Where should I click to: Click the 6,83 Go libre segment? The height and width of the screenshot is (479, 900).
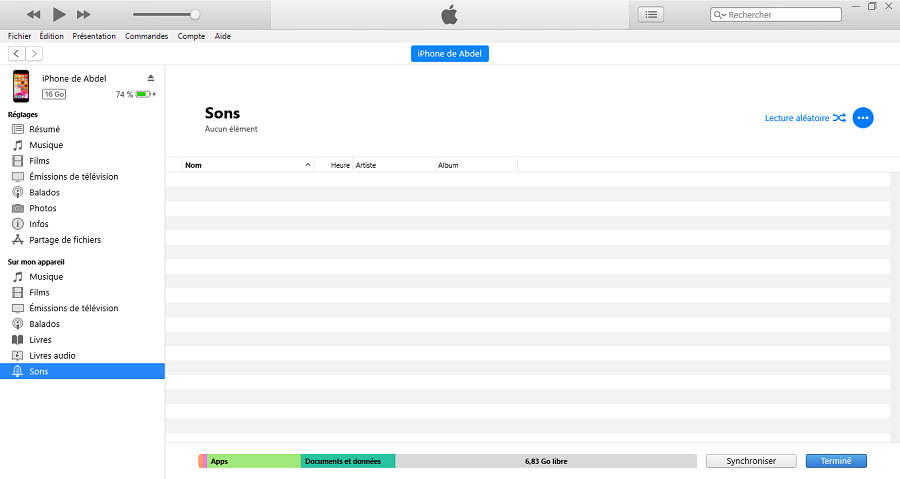pos(546,461)
